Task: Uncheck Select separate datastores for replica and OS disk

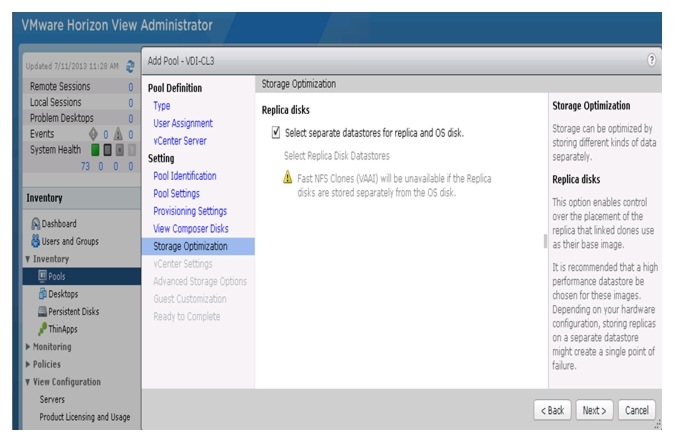Action: (276, 132)
